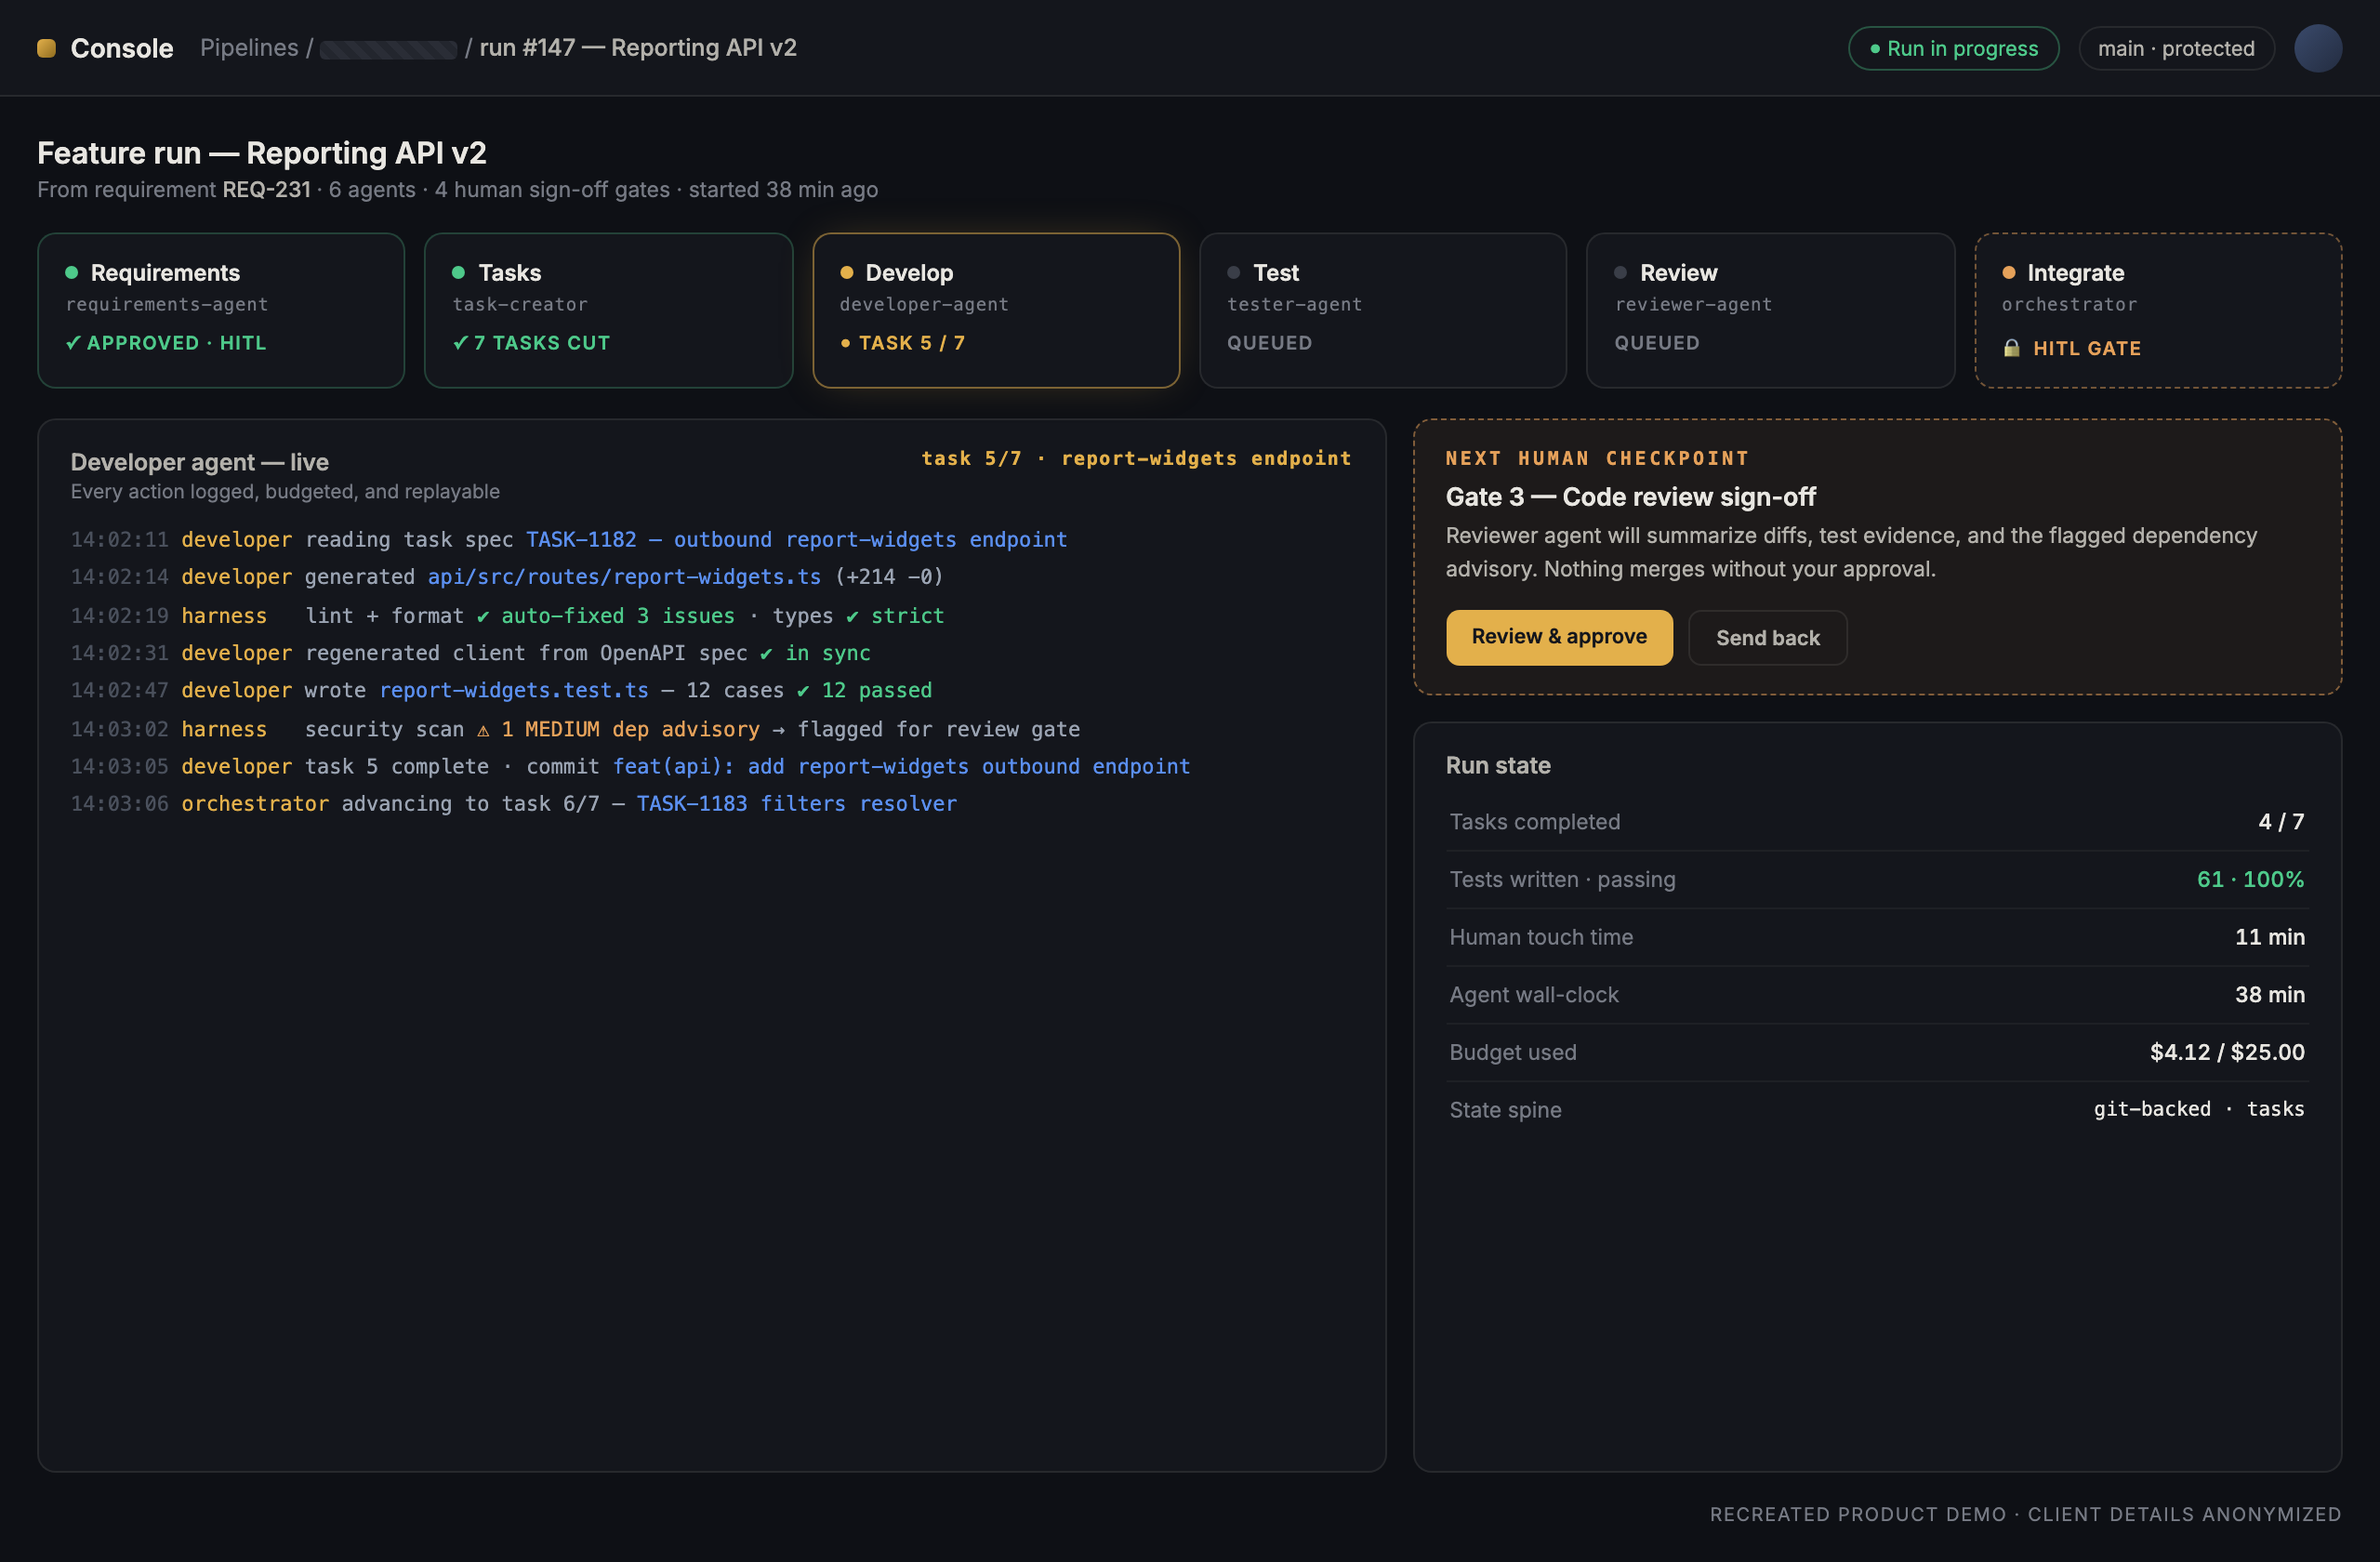Click the task 5/7 · report-widgets endpoint label
The width and height of the screenshot is (2380, 1562).
coord(1136,458)
